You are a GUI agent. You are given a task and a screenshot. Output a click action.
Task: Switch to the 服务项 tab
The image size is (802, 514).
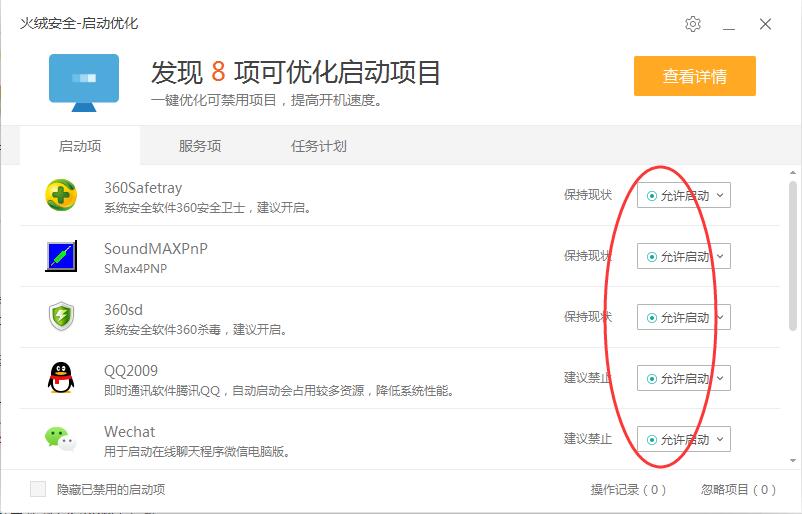tap(200, 146)
